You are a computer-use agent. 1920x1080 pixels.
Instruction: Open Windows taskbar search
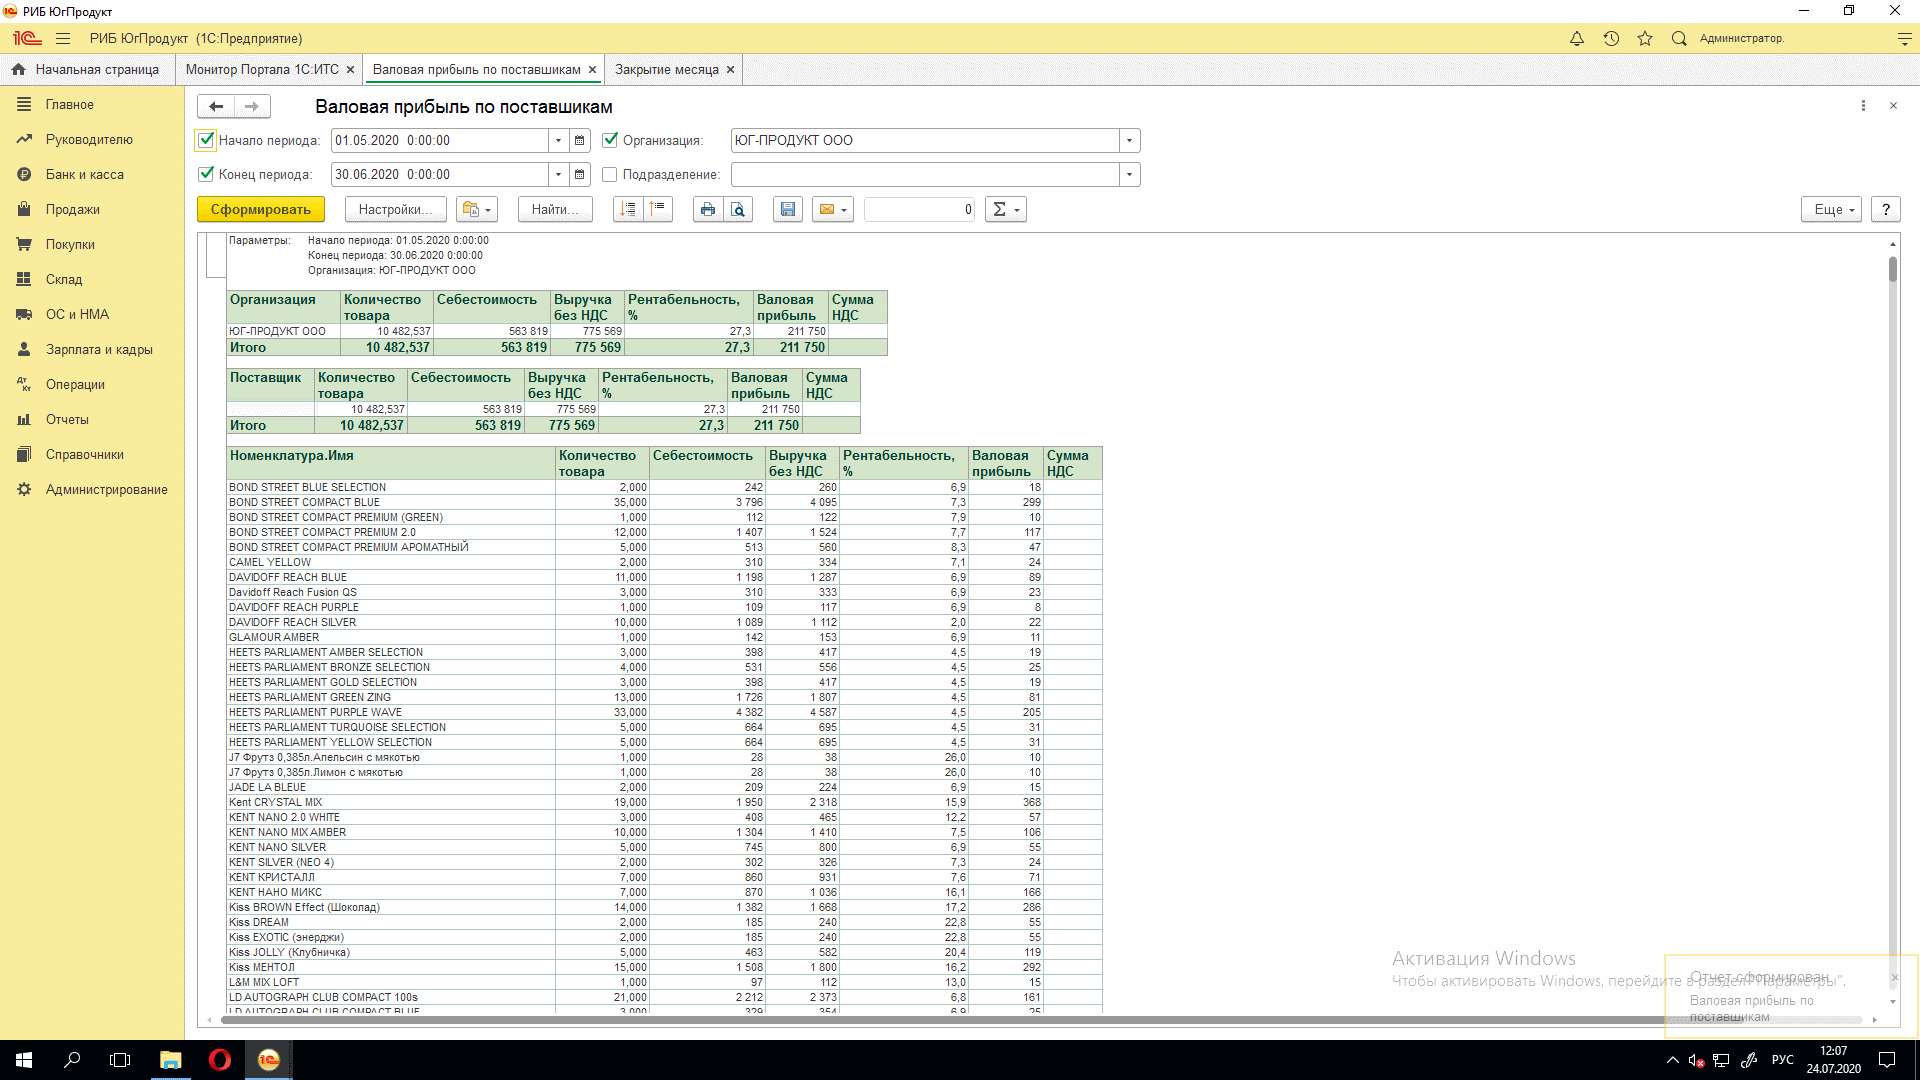(x=72, y=1060)
